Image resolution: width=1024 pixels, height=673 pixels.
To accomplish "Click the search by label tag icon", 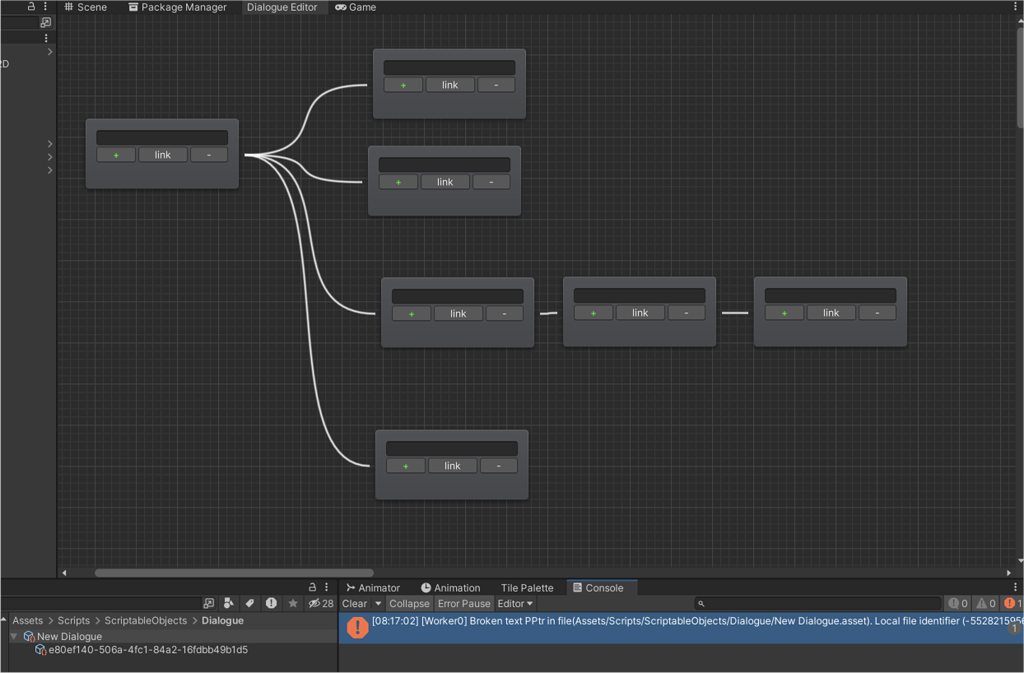I will (x=250, y=603).
